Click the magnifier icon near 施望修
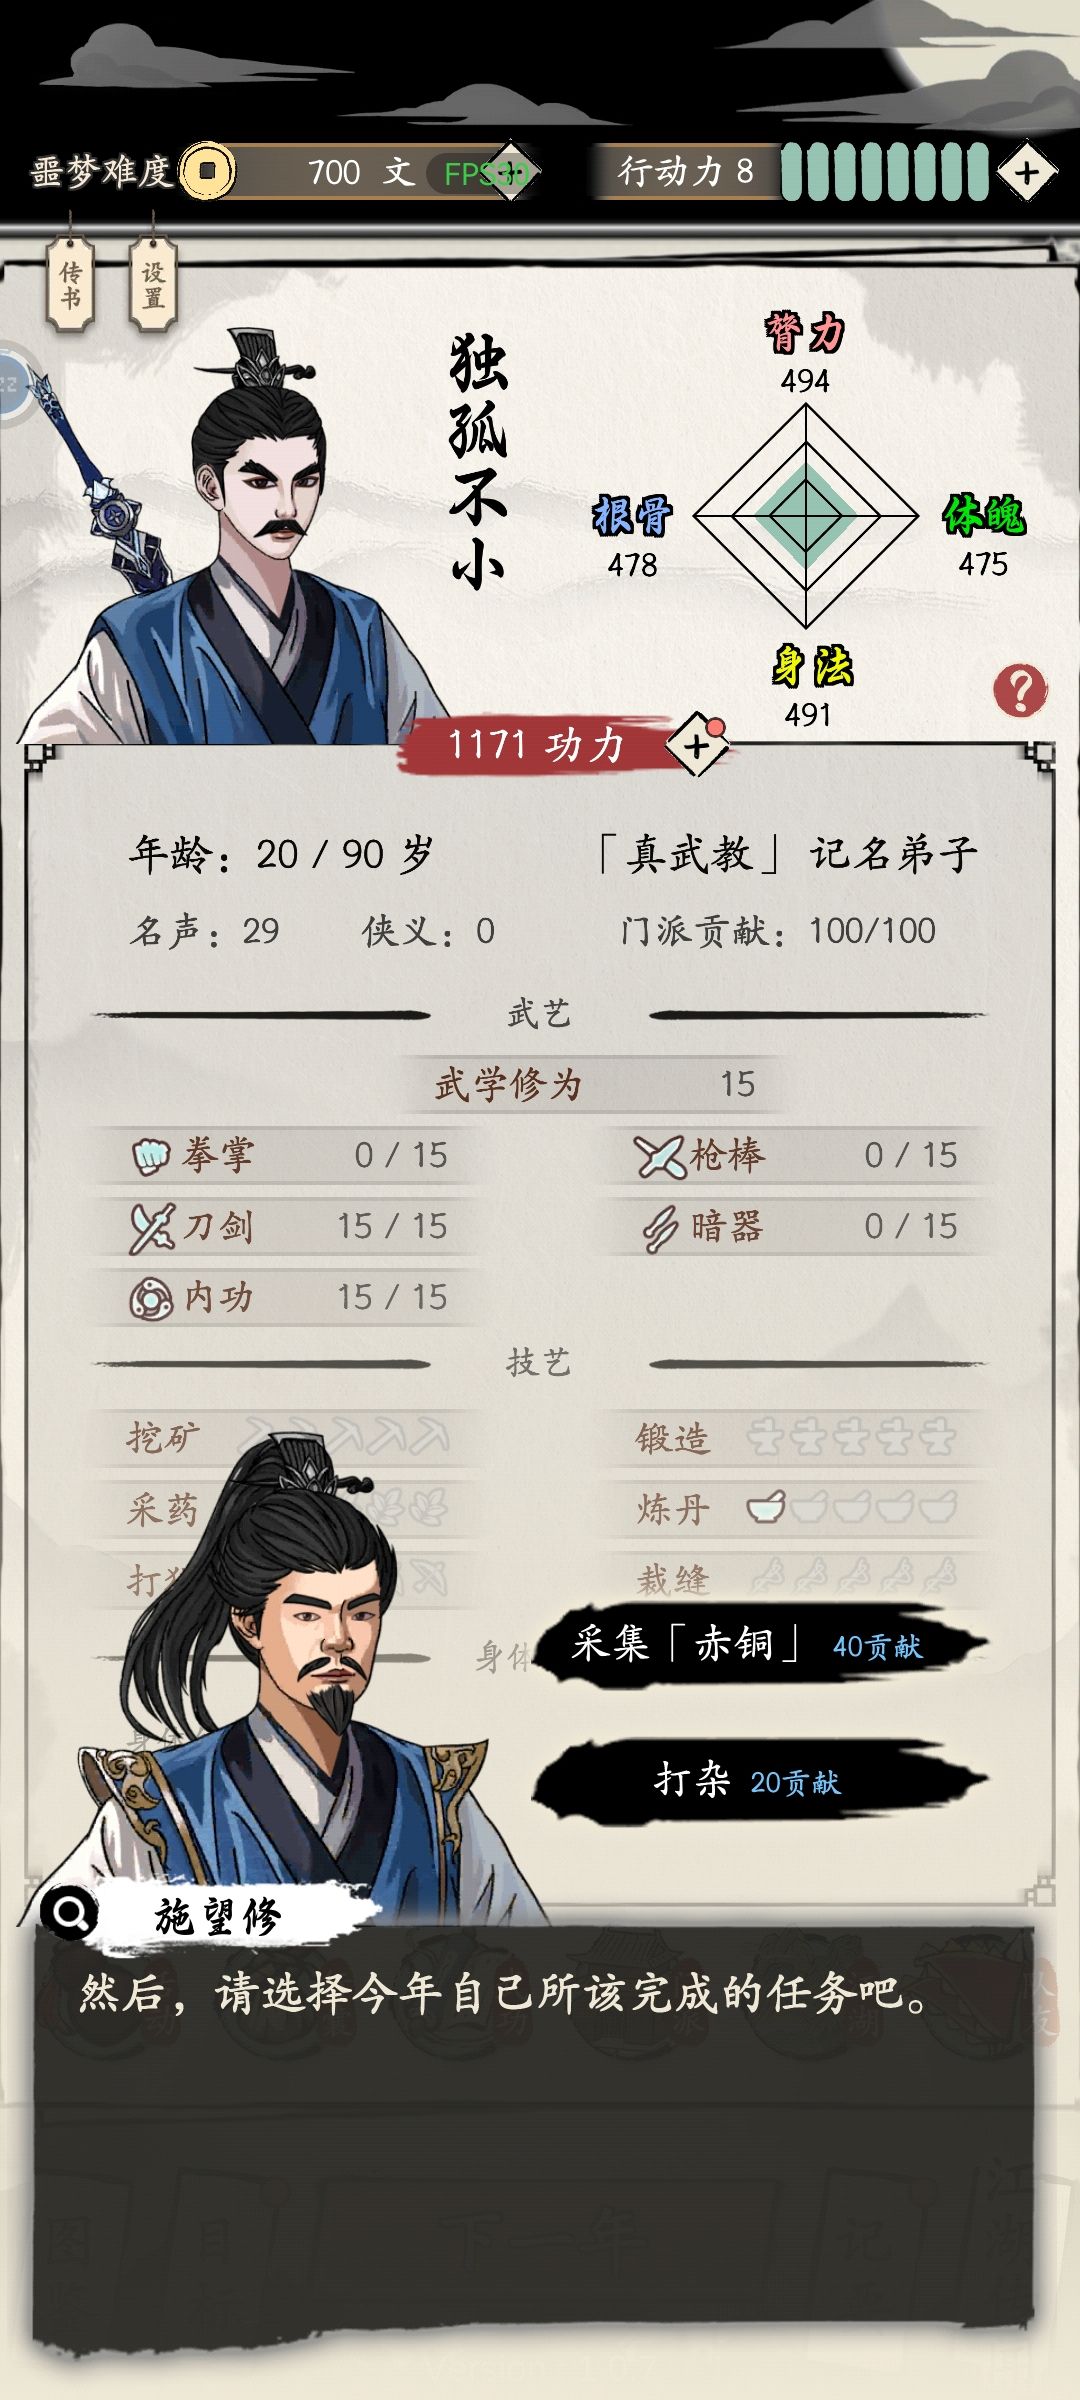The height and width of the screenshot is (2400, 1080). [x=69, y=1913]
